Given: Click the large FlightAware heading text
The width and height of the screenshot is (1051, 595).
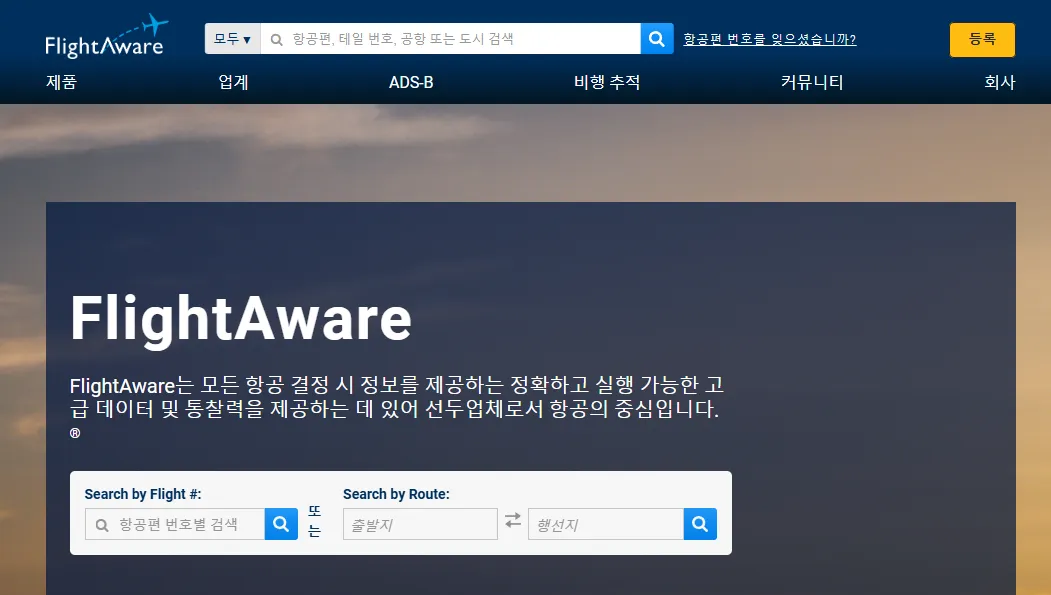Looking at the screenshot, I should (241, 320).
